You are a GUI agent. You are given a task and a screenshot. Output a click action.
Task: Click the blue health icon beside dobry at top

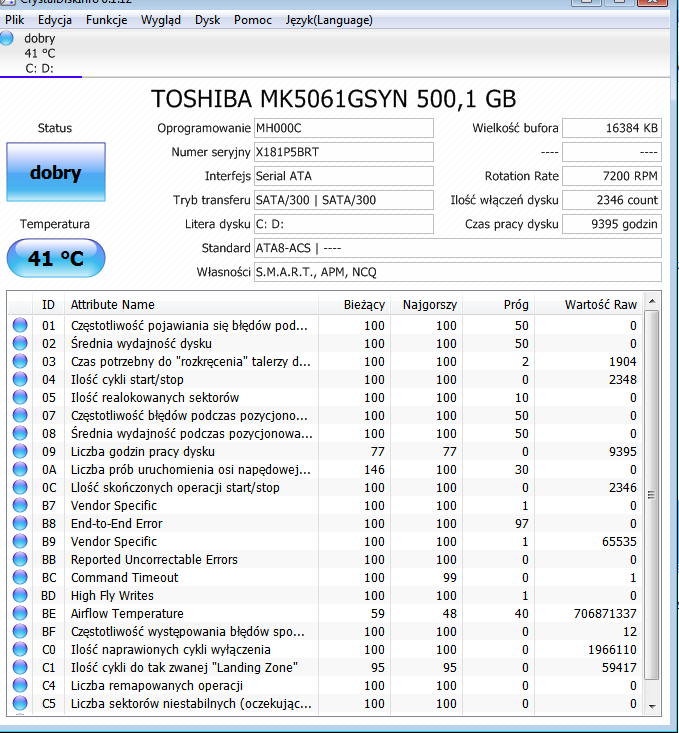7,38
